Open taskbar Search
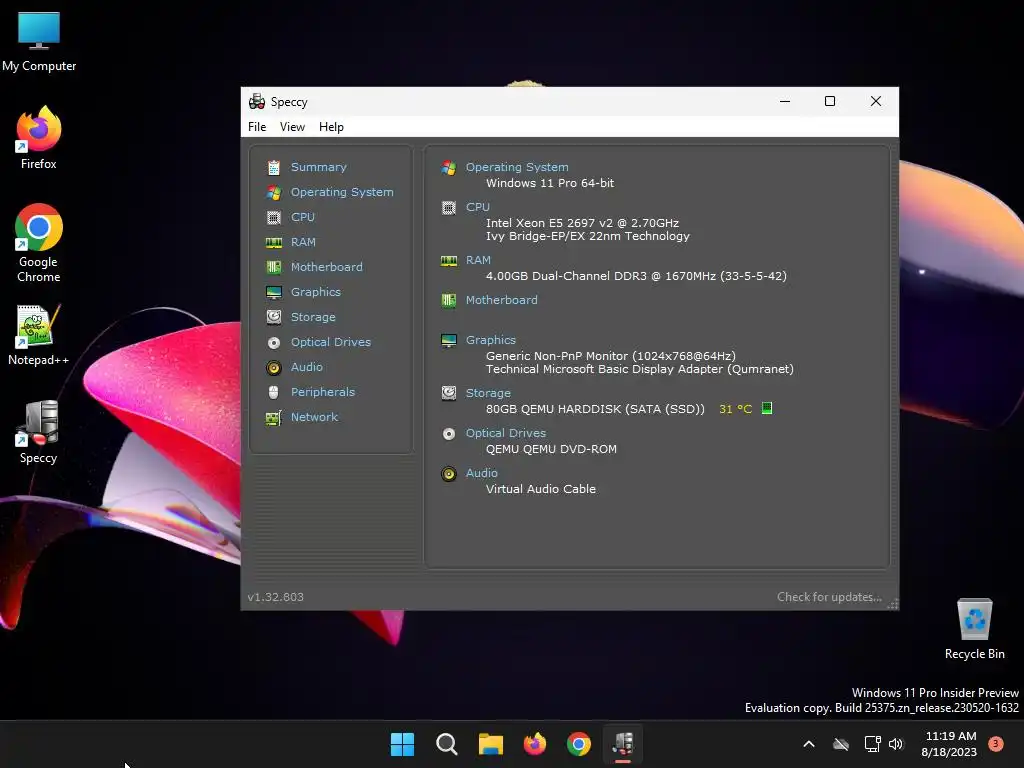 click(447, 744)
